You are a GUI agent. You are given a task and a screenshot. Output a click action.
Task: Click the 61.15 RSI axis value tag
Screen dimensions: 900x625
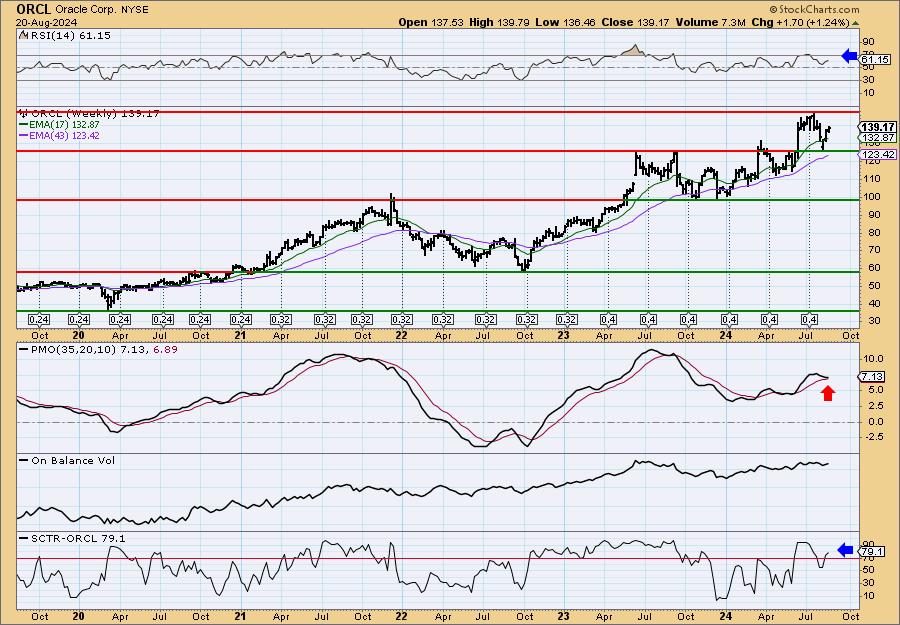pos(876,59)
